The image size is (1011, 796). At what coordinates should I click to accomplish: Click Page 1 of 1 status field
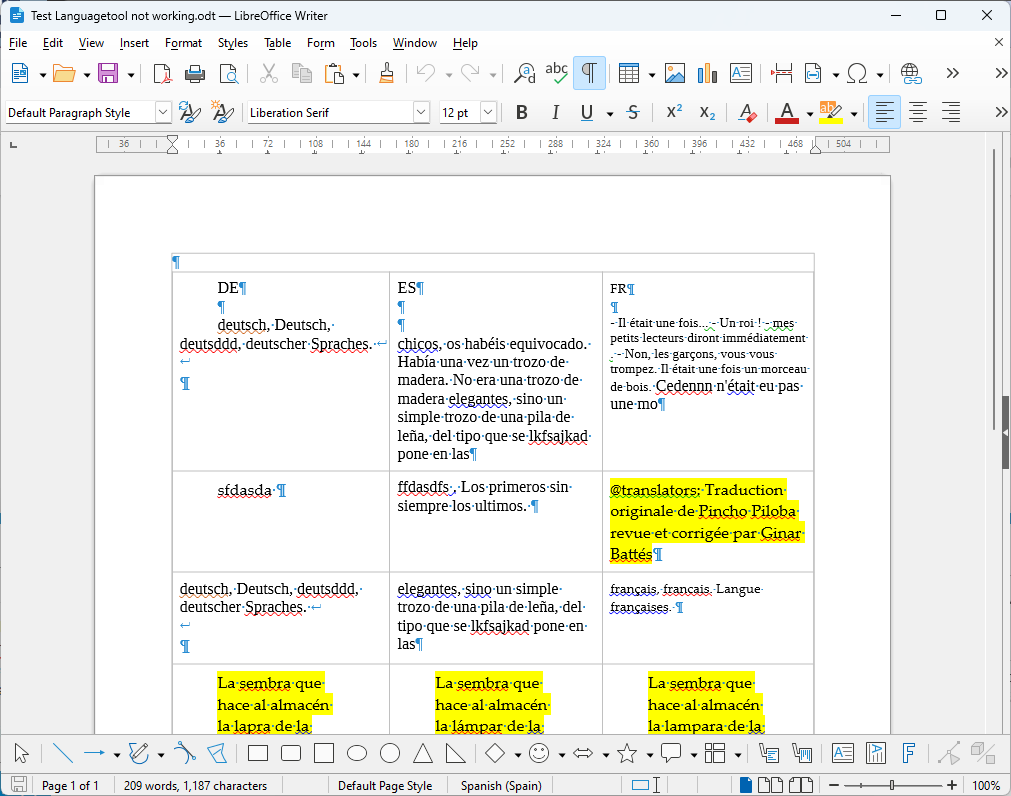pos(70,786)
